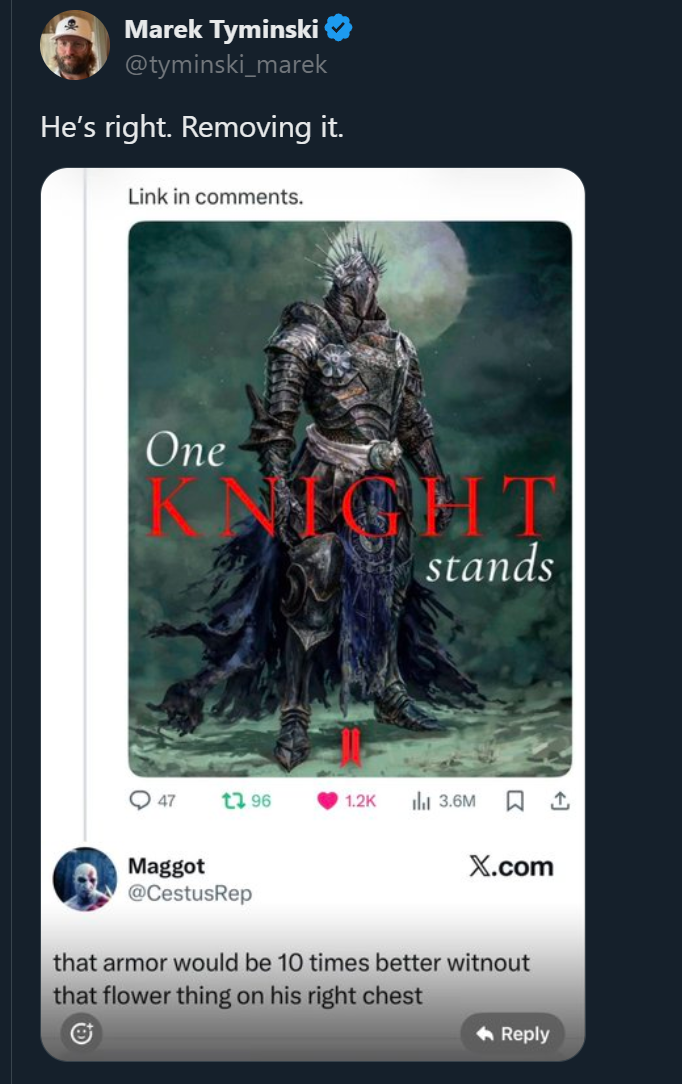The height and width of the screenshot is (1084, 682).
Task: Click the bookmark icon under the poster
Action: 515,801
